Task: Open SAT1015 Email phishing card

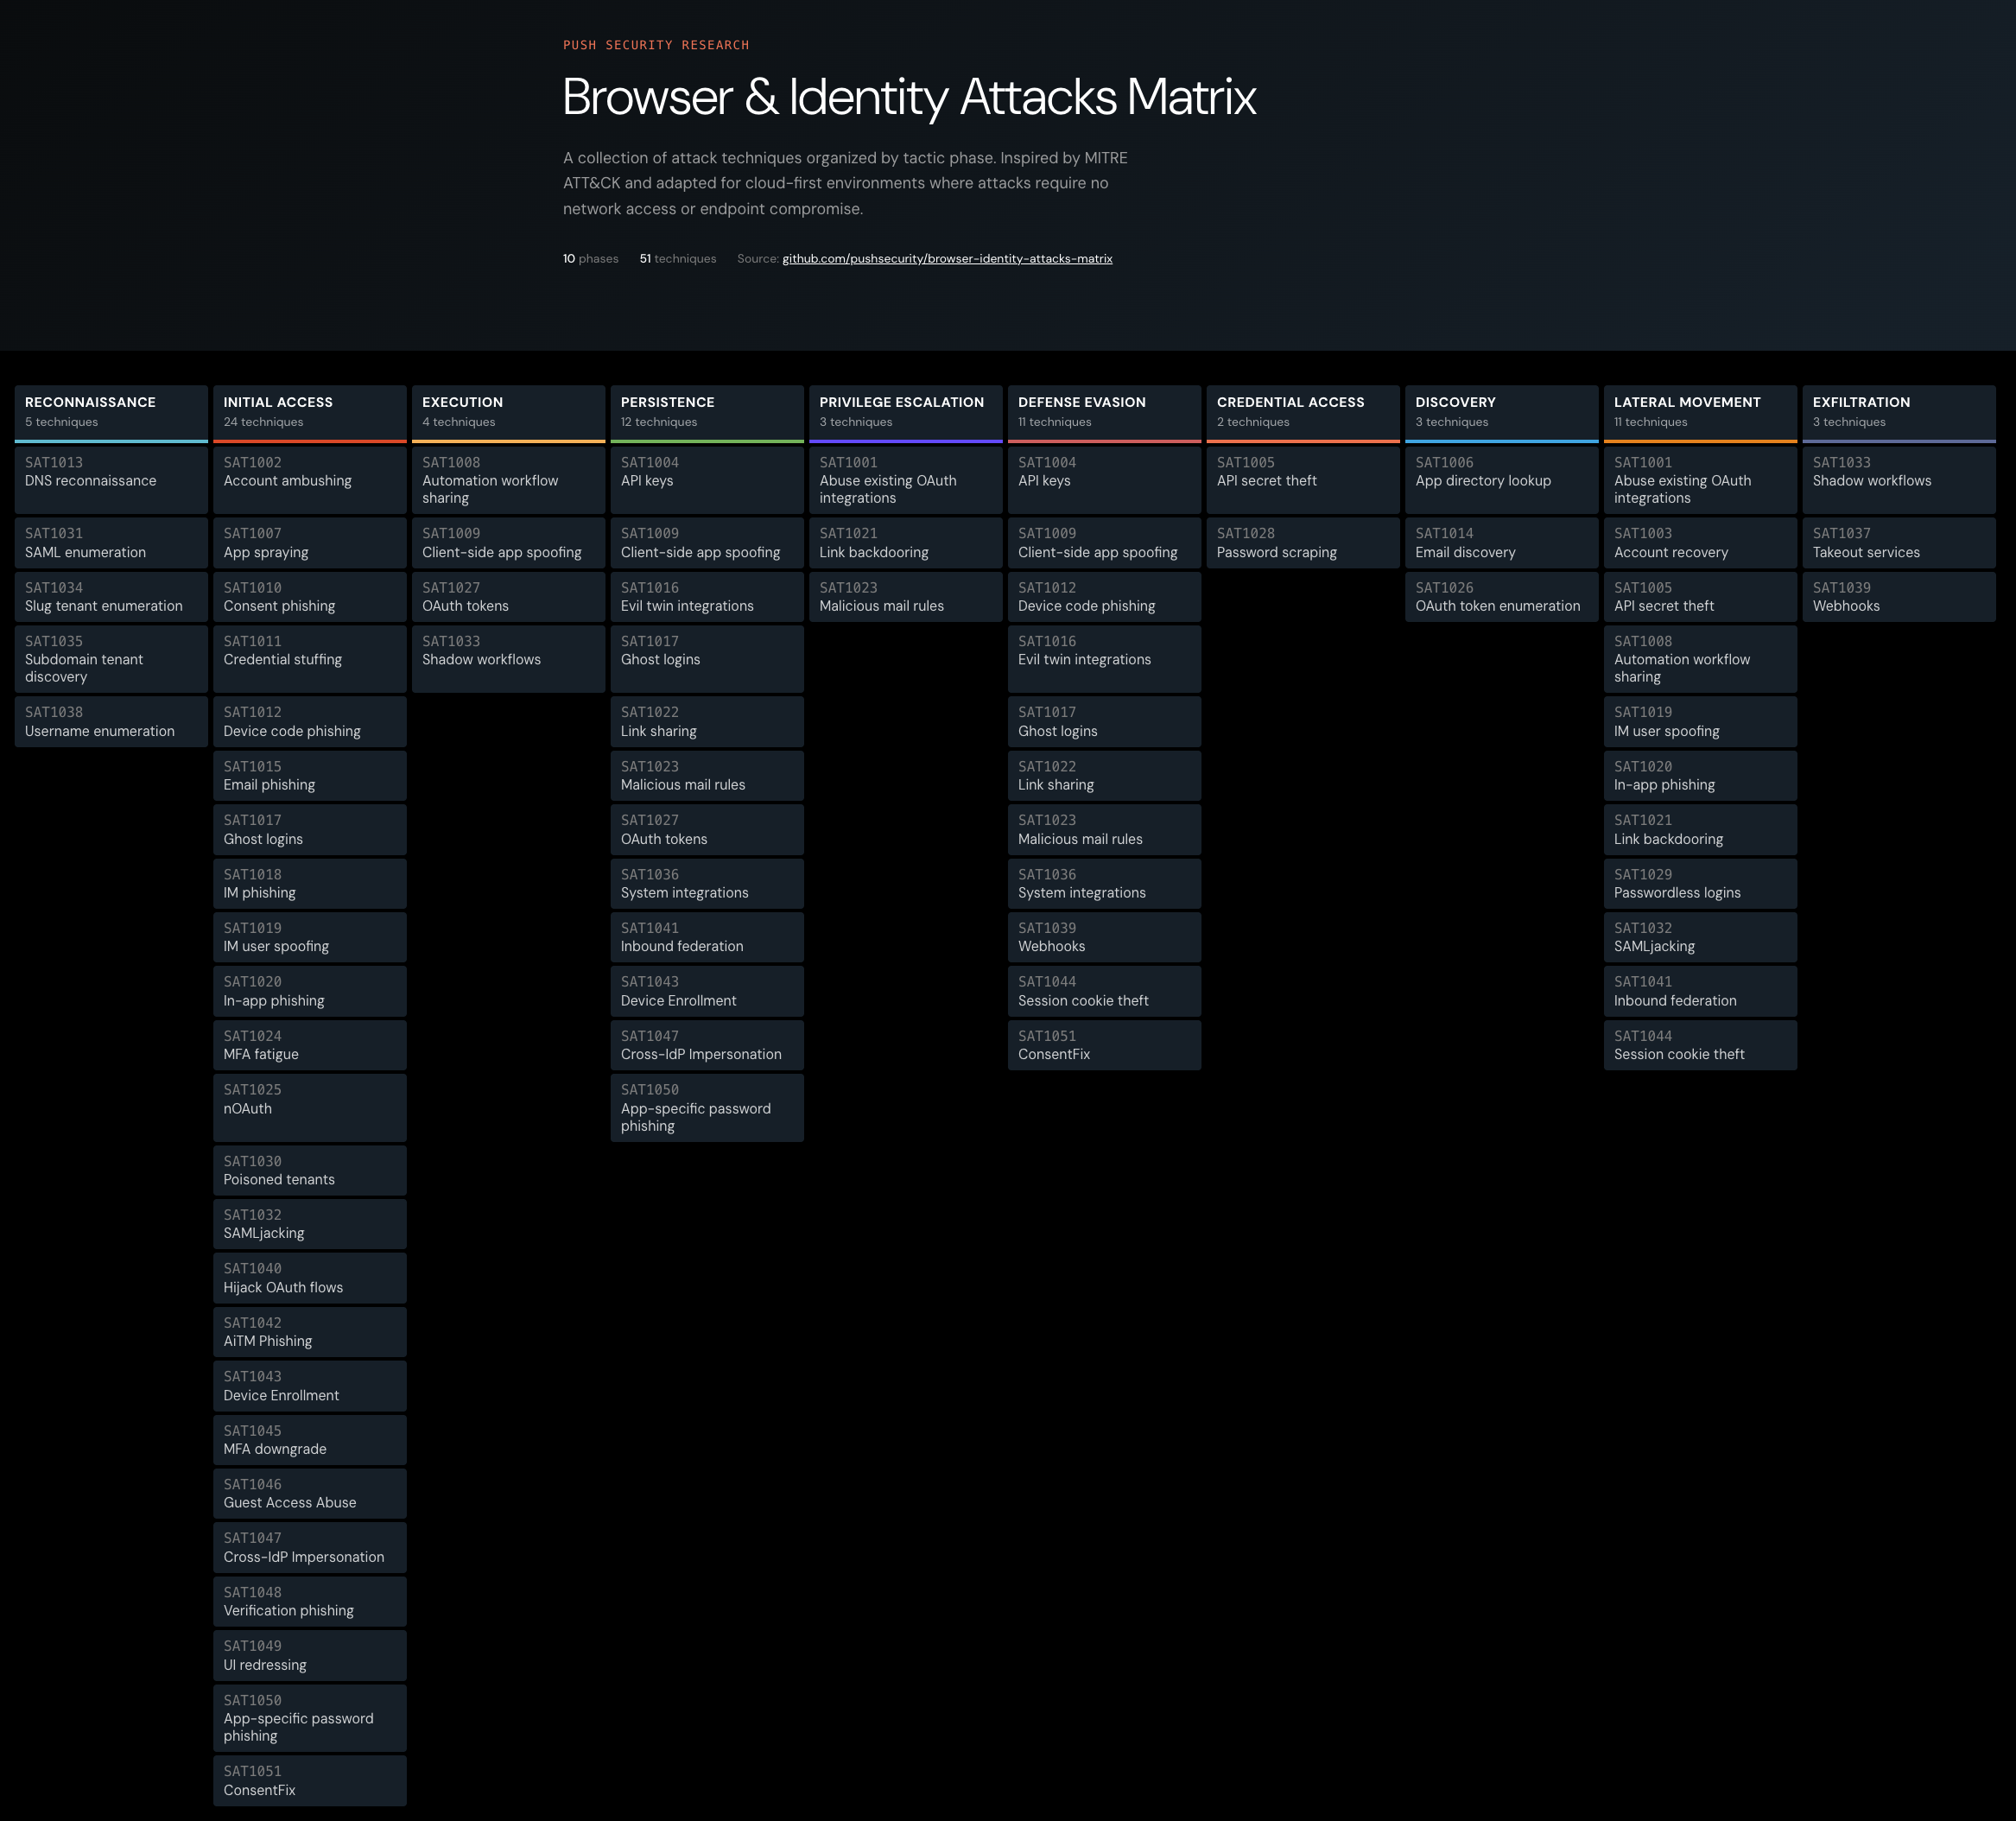Action: coord(310,776)
